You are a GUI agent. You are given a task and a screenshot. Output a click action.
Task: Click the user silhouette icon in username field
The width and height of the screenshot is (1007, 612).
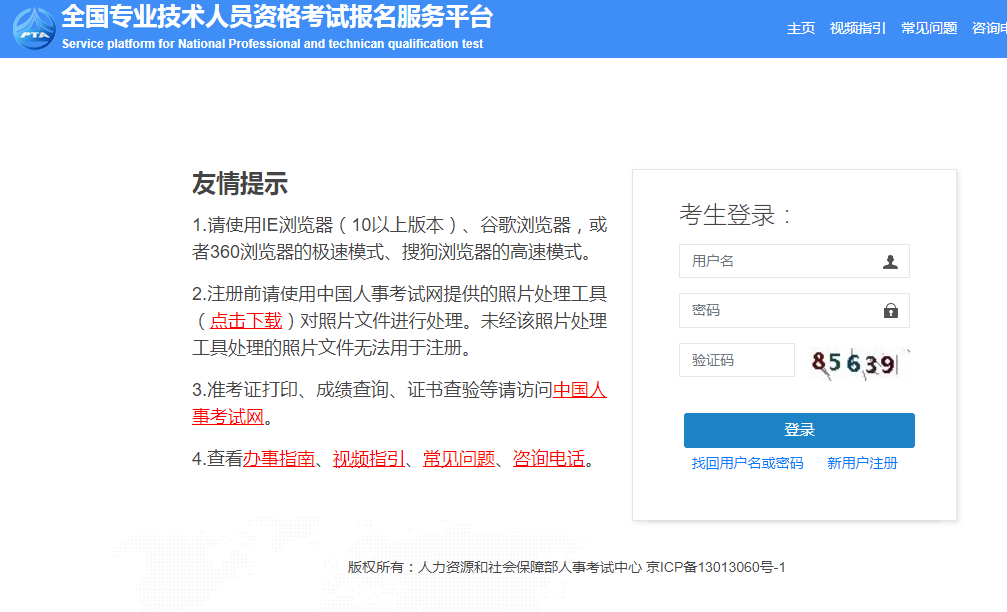[x=890, y=262]
